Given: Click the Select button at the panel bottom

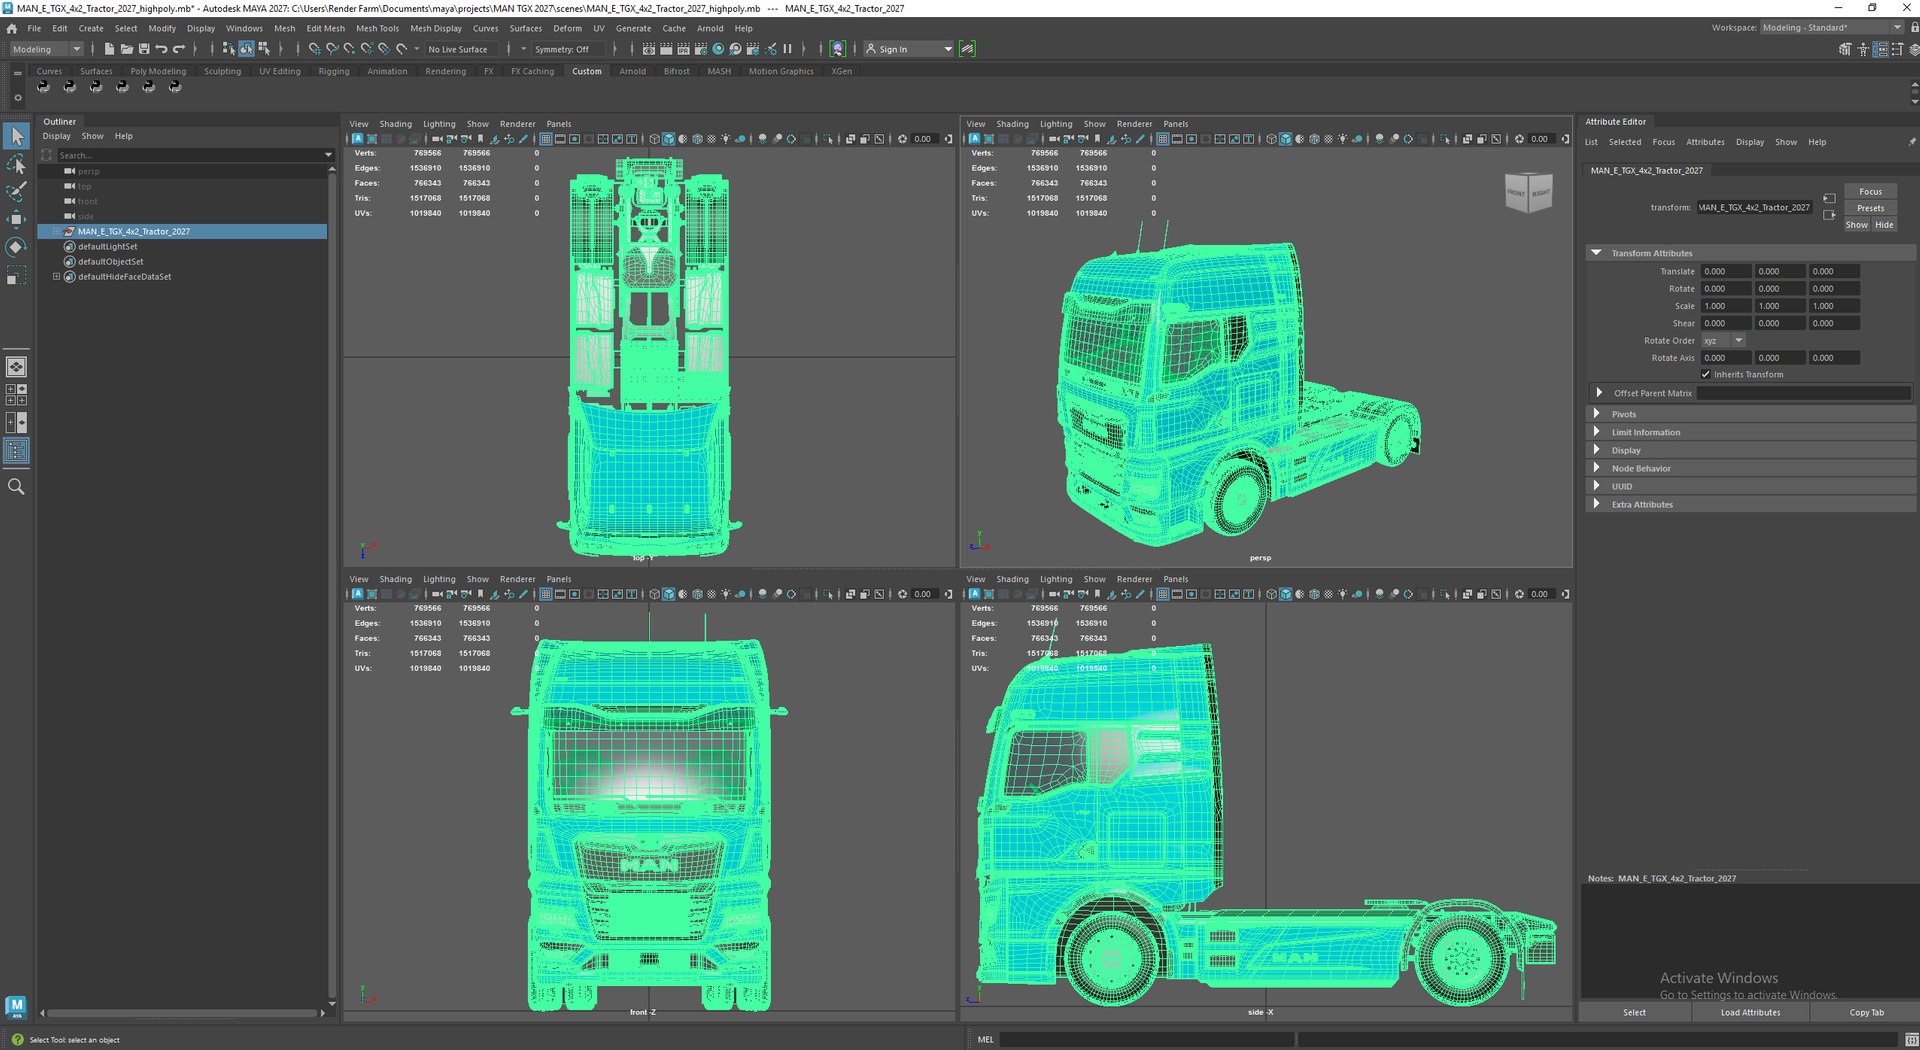Looking at the screenshot, I should [1634, 1013].
